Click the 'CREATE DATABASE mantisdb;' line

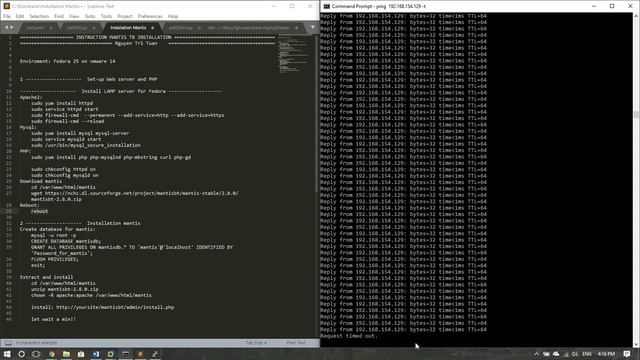click(66, 241)
